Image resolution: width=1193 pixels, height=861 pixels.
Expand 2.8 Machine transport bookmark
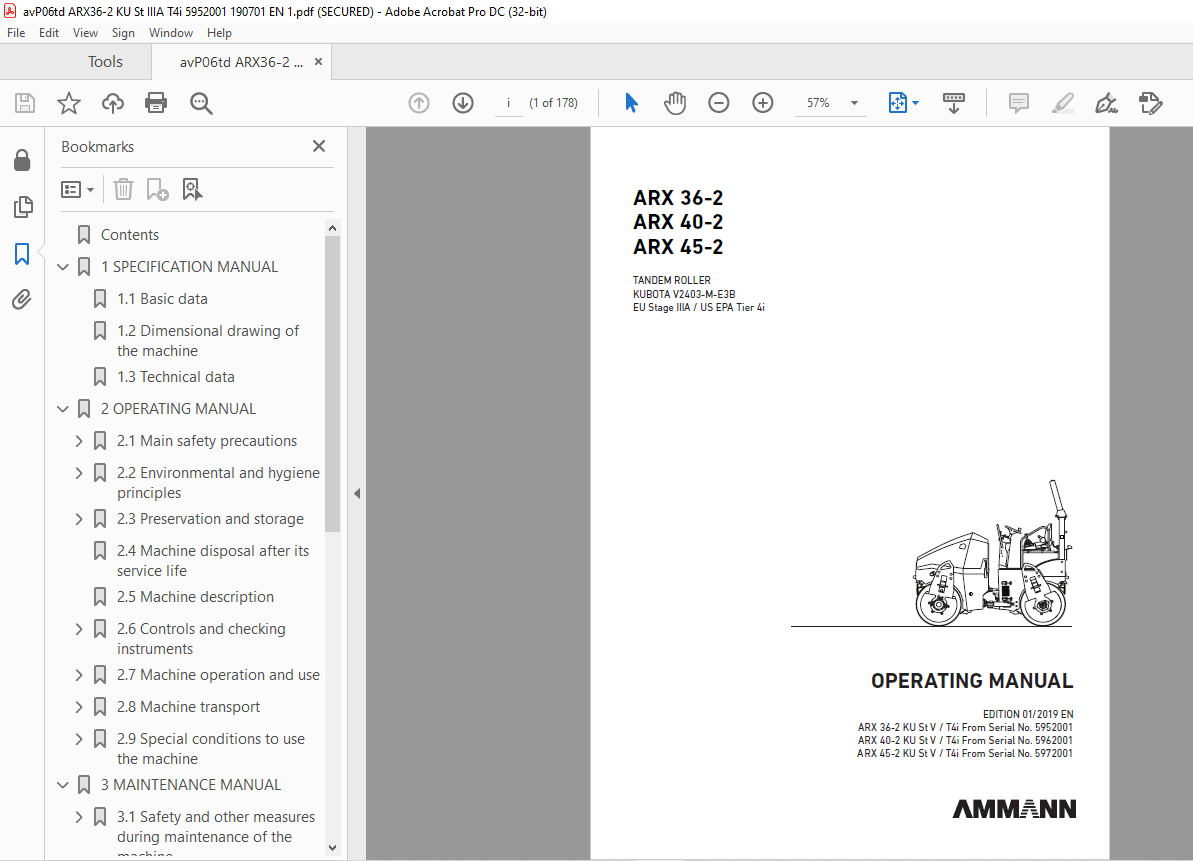click(79, 707)
